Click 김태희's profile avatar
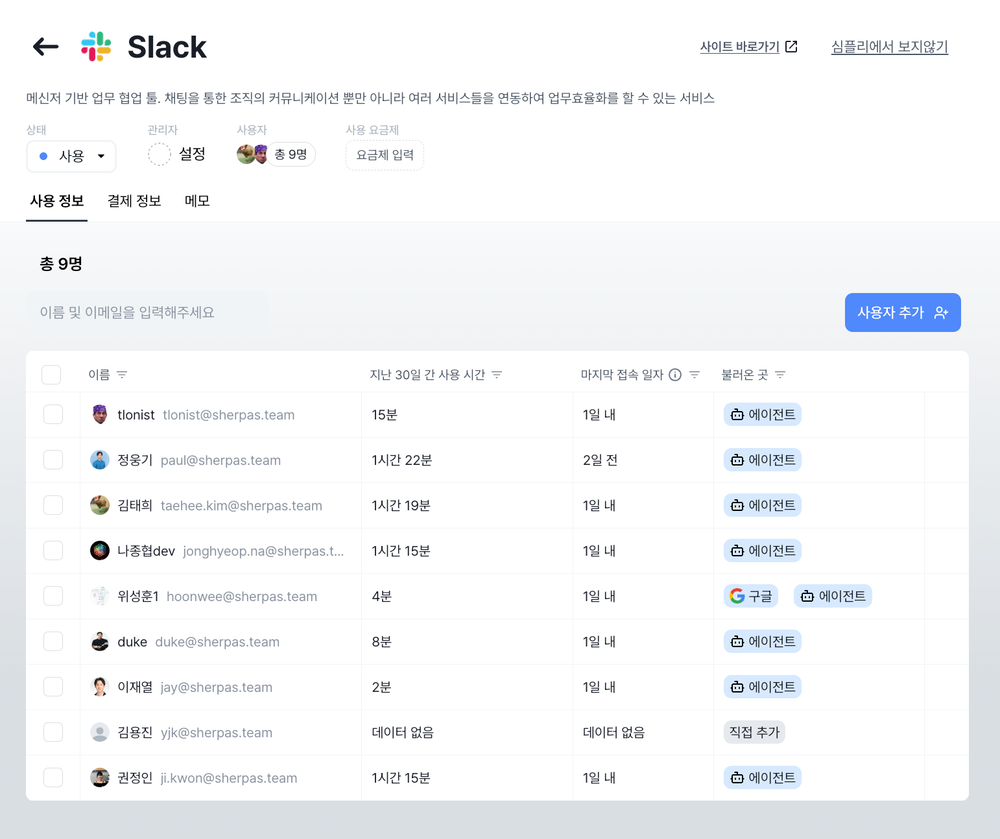The image size is (1000, 839). tap(99, 505)
